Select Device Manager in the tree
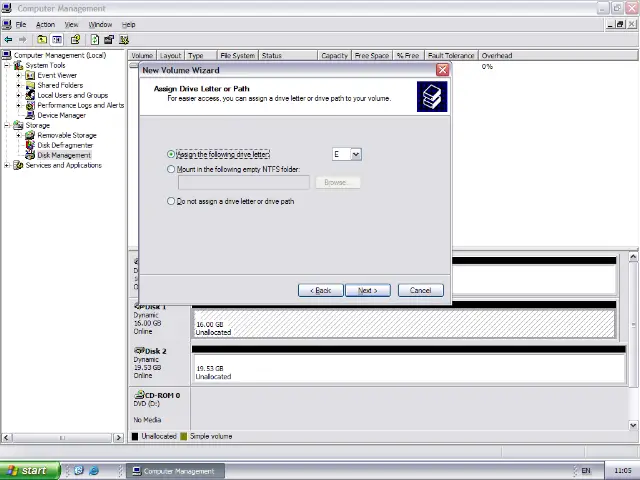This screenshot has height=480, width=640. (x=61, y=115)
